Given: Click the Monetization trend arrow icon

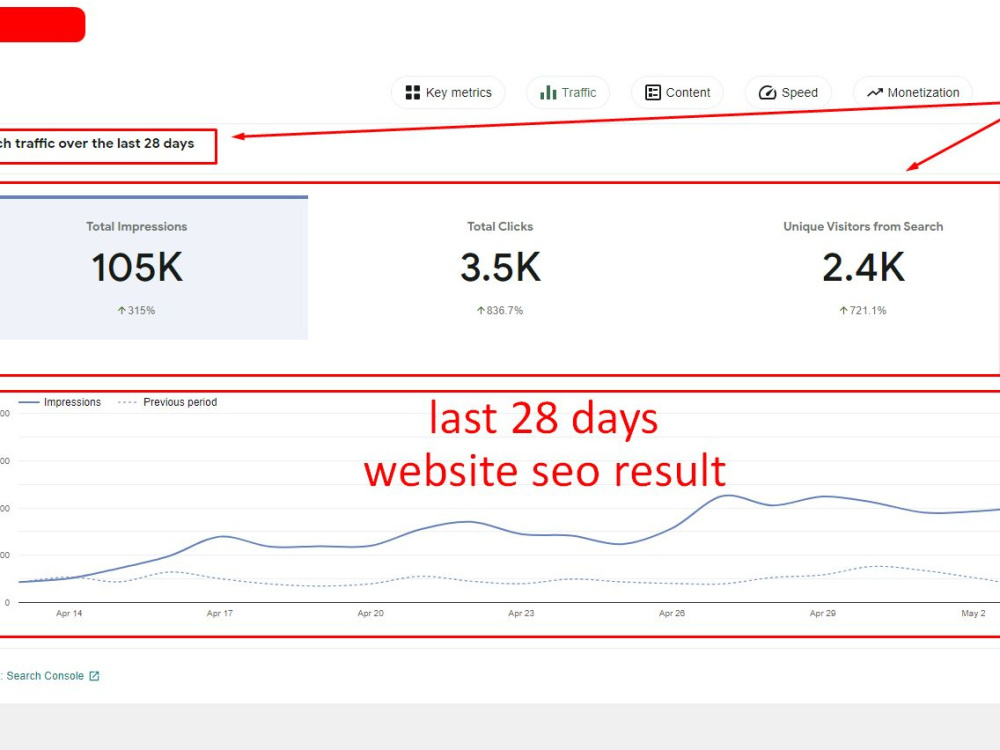Looking at the screenshot, I should 874,92.
